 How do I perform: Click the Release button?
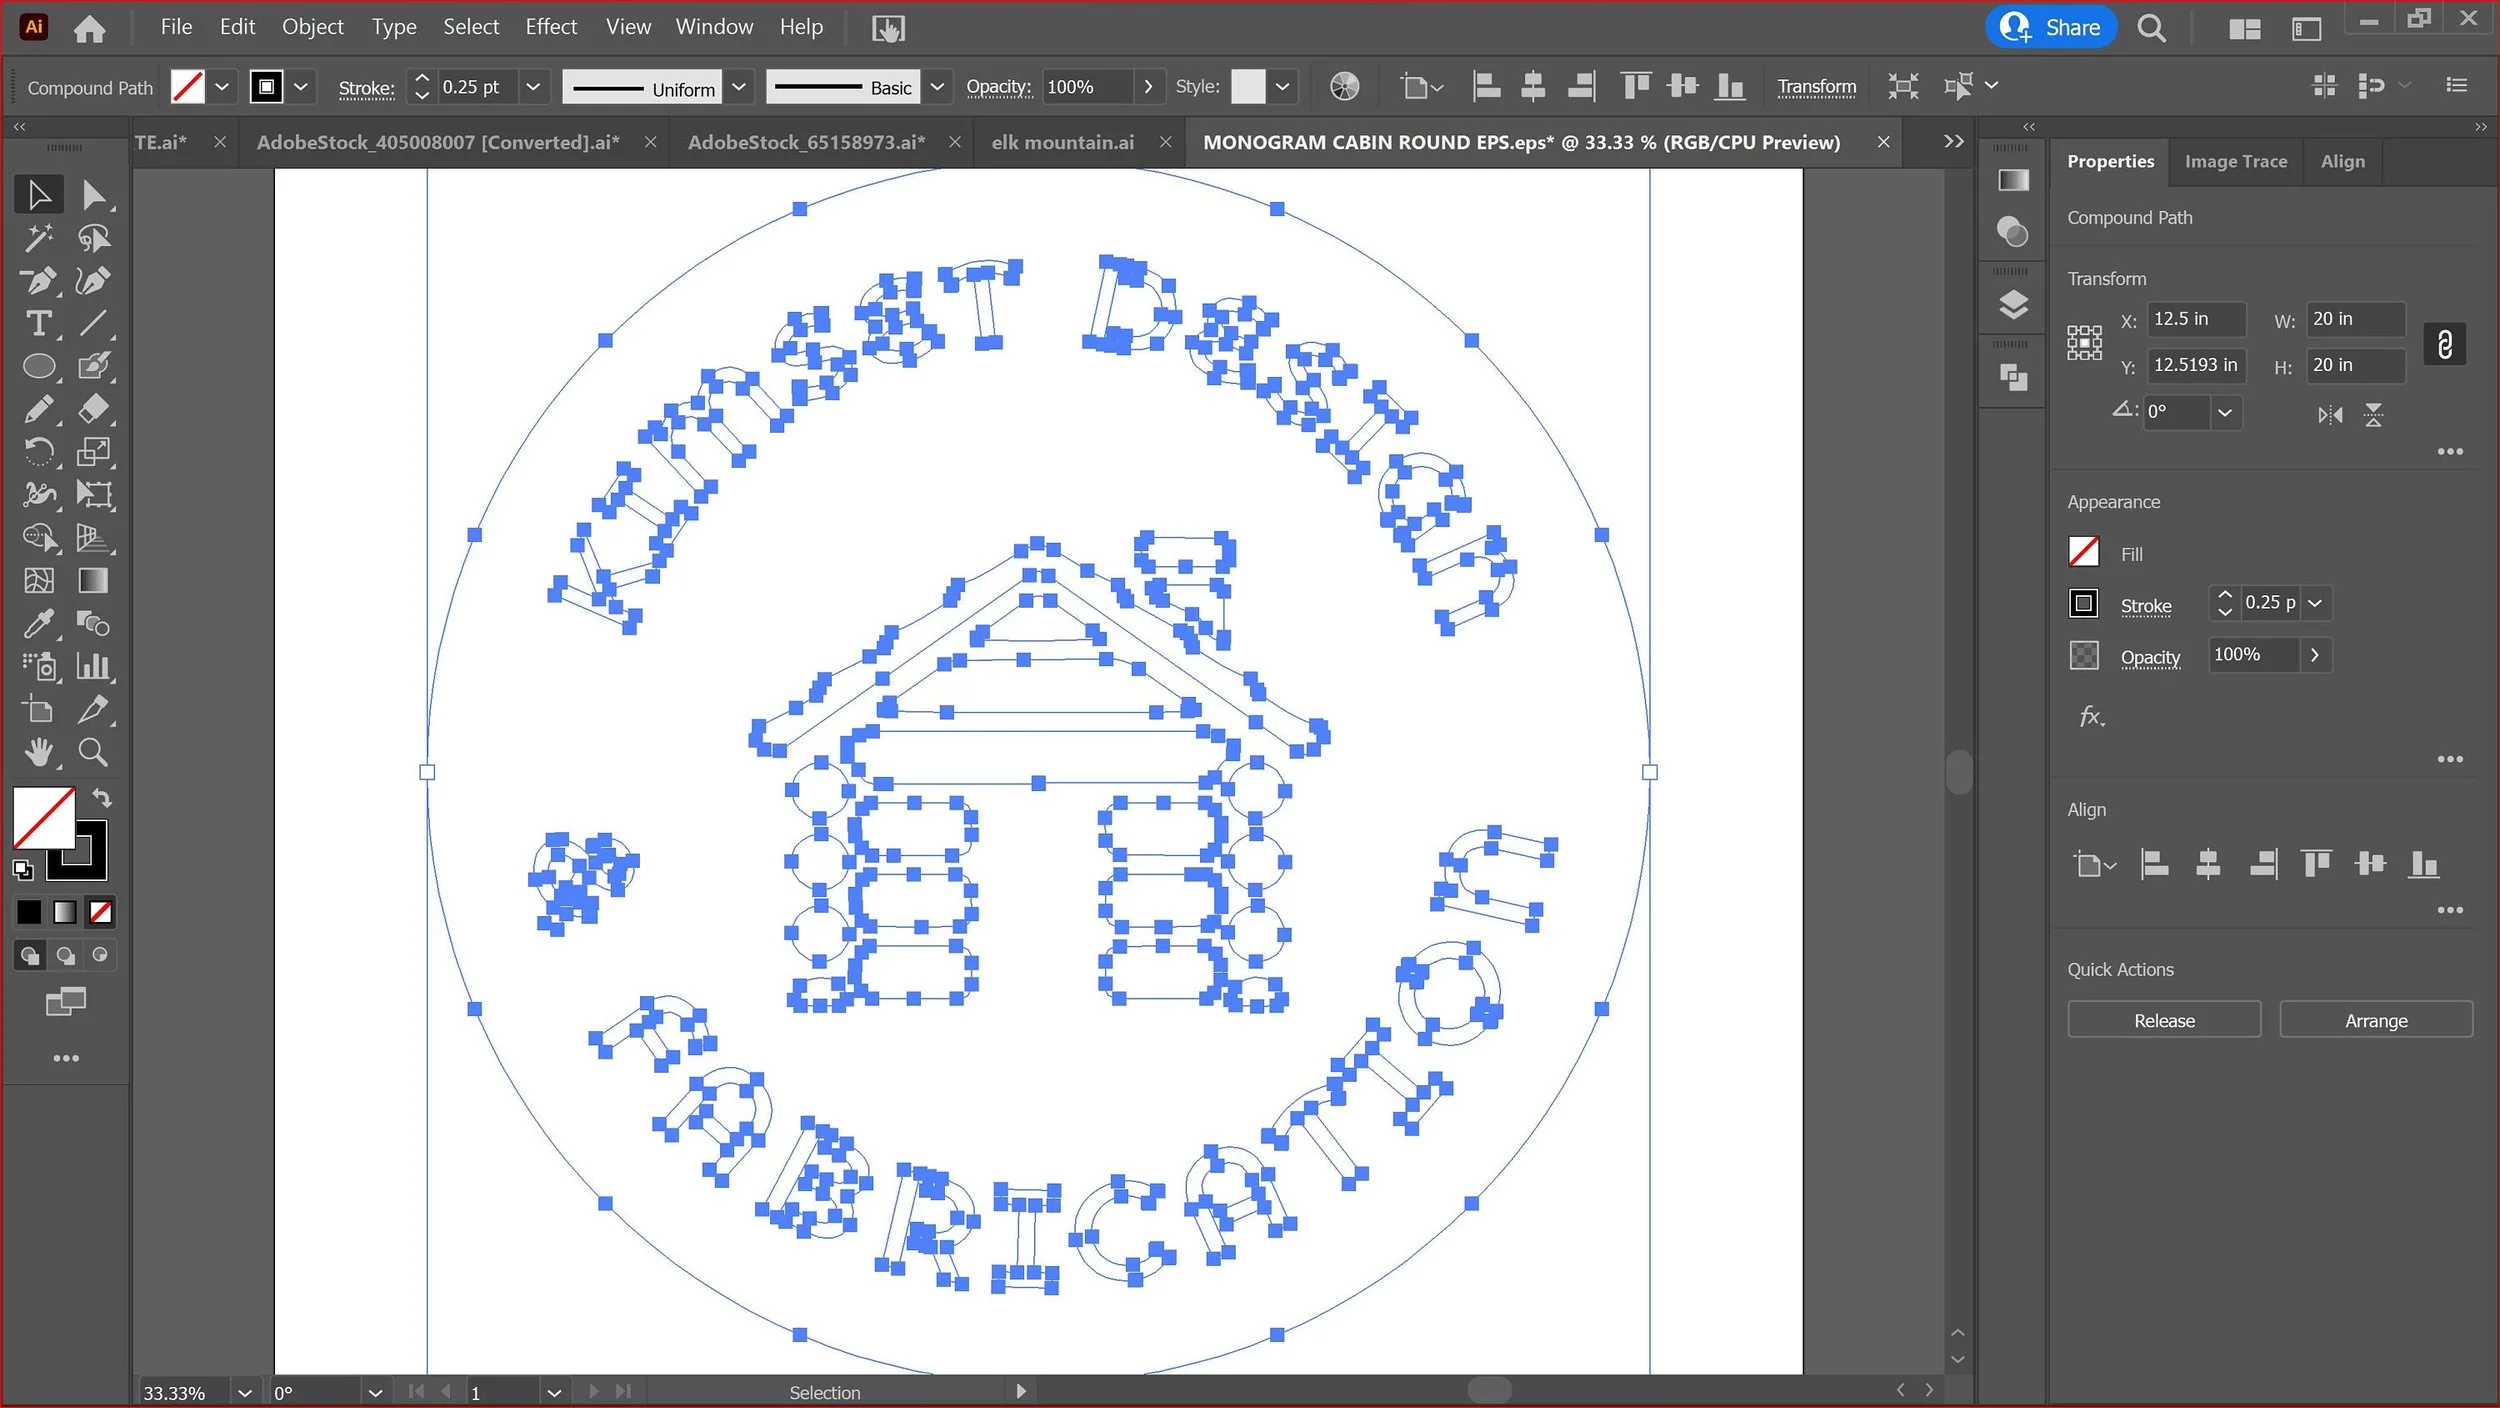[x=2163, y=1020]
